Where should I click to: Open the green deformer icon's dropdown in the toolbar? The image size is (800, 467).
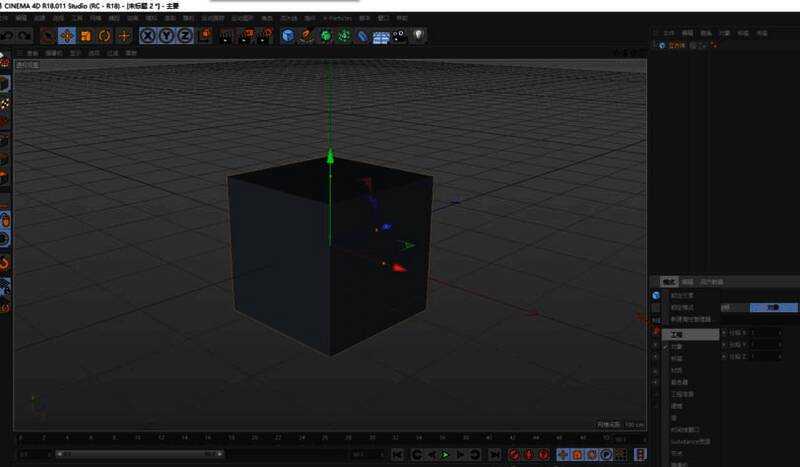point(343,36)
